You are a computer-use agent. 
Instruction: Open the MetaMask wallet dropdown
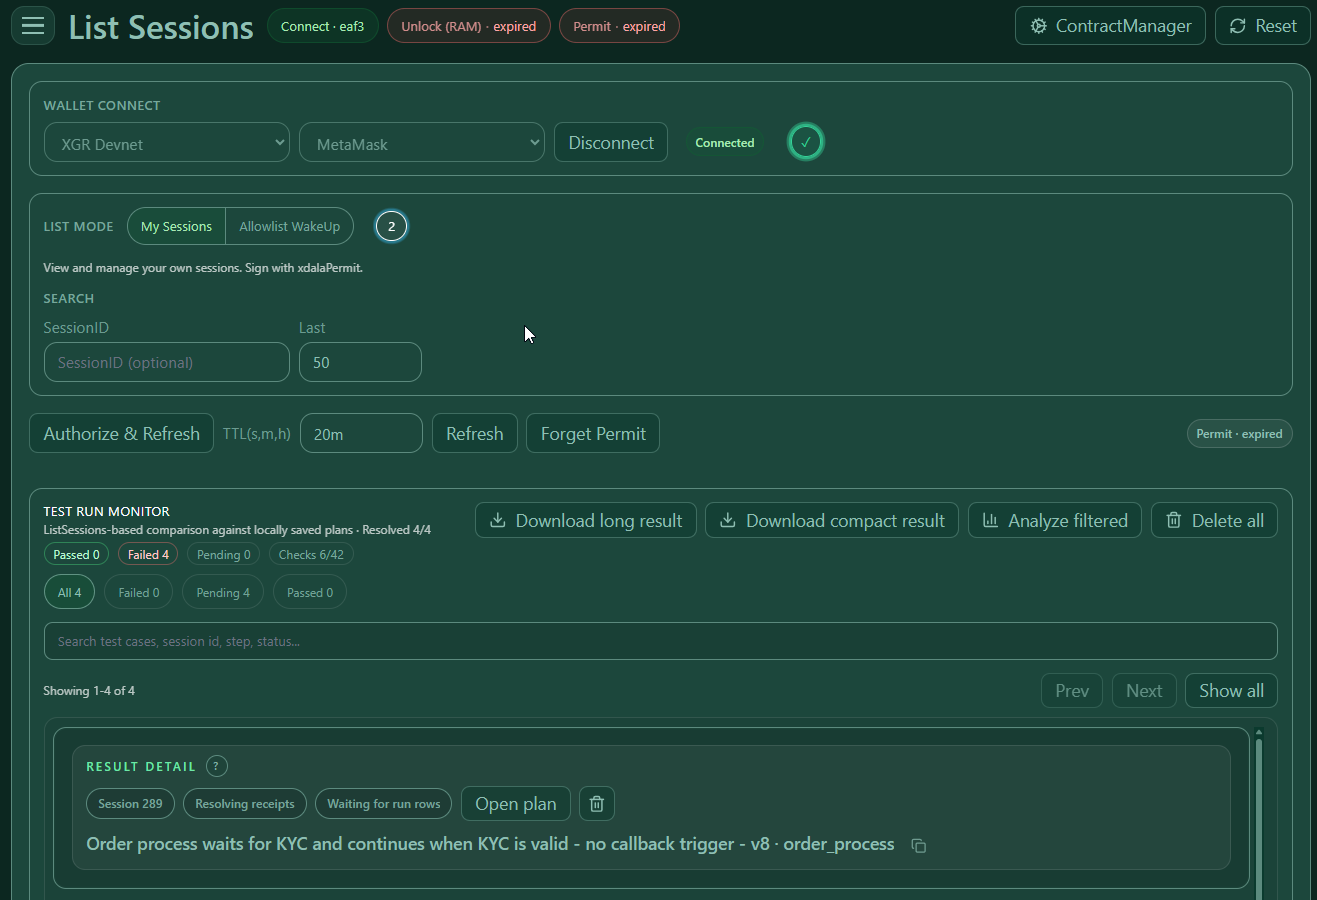click(x=422, y=143)
